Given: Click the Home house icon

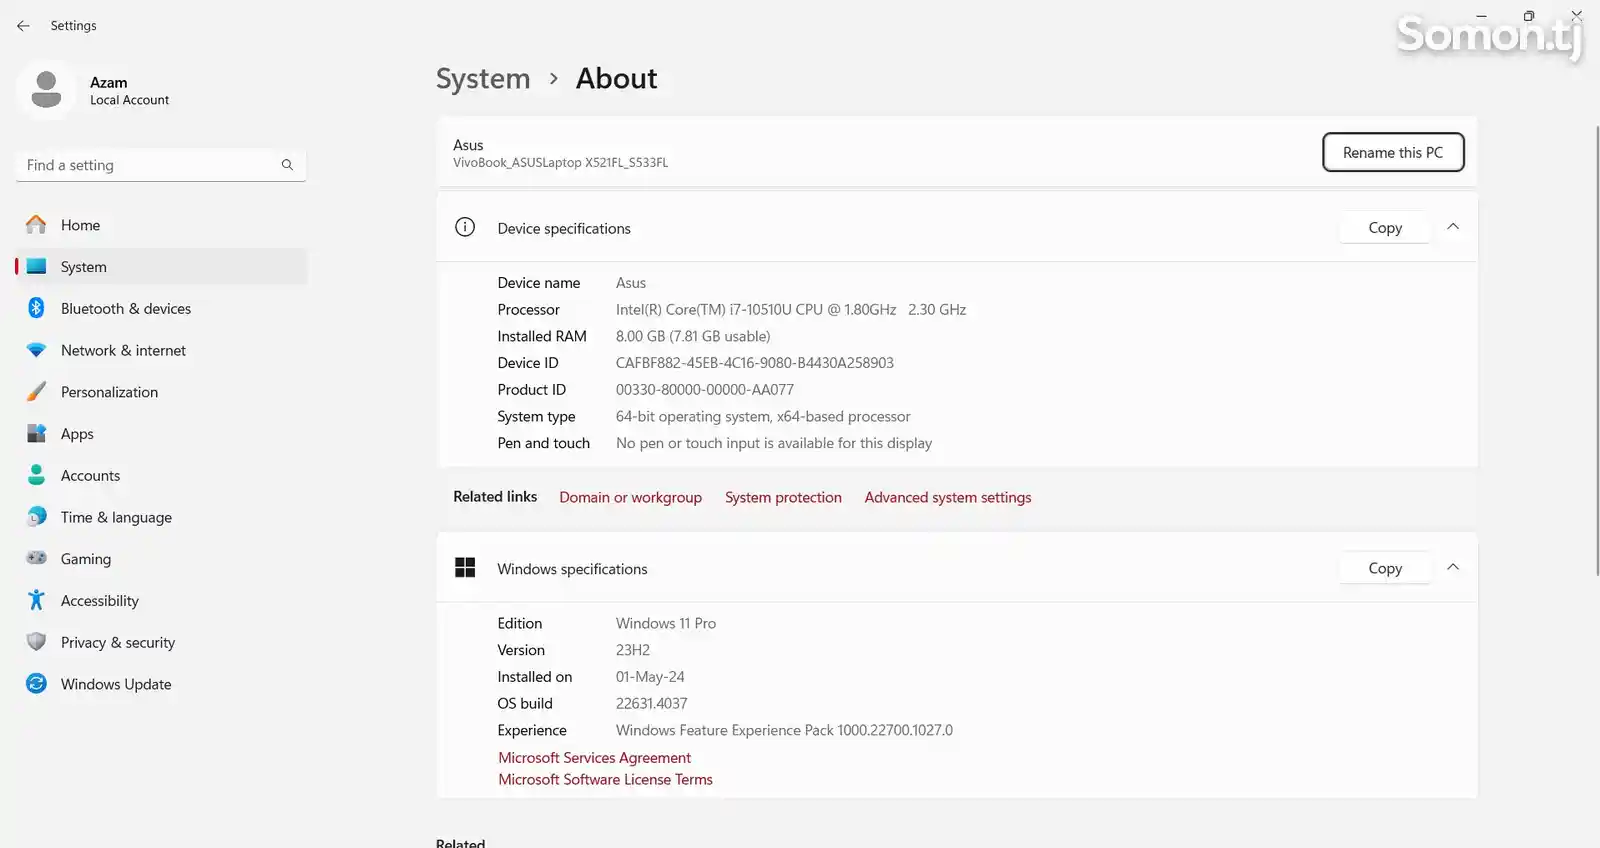Looking at the screenshot, I should 36,225.
